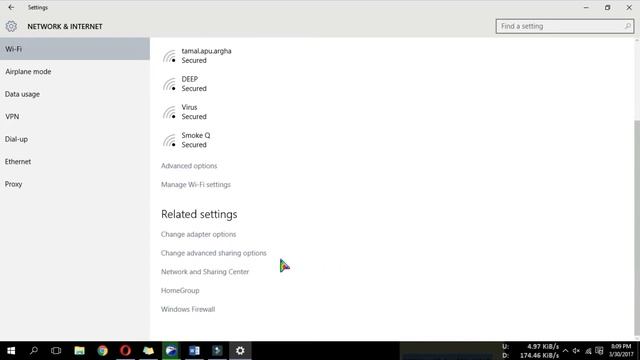Viewport: 640px width, 360px height.
Task: Click the network tray icon
Action: [588, 351]
